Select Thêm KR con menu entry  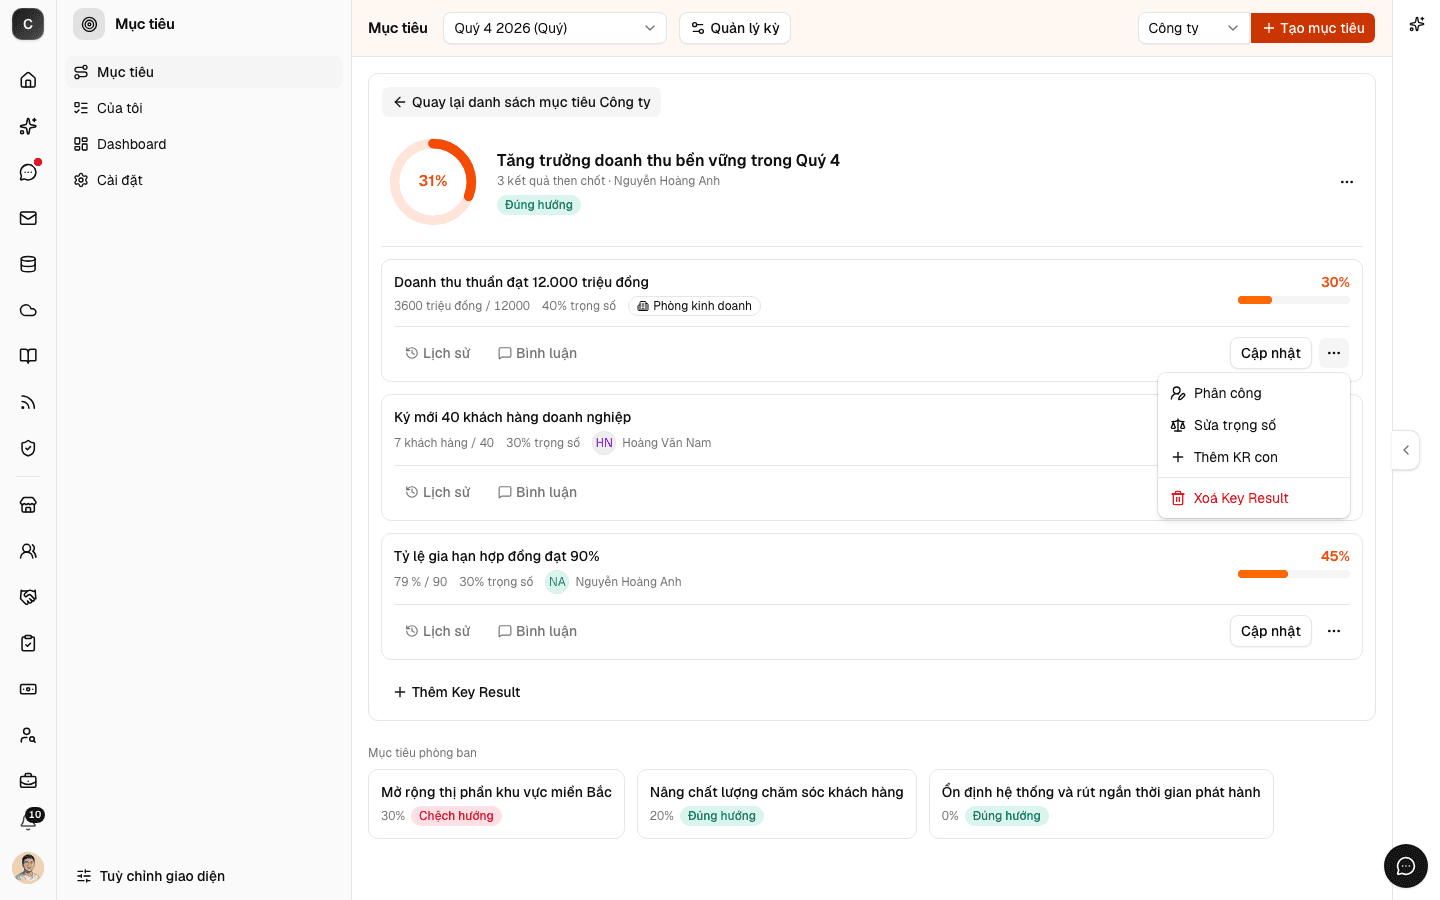pyautogui.click(x=1254, y=457)
